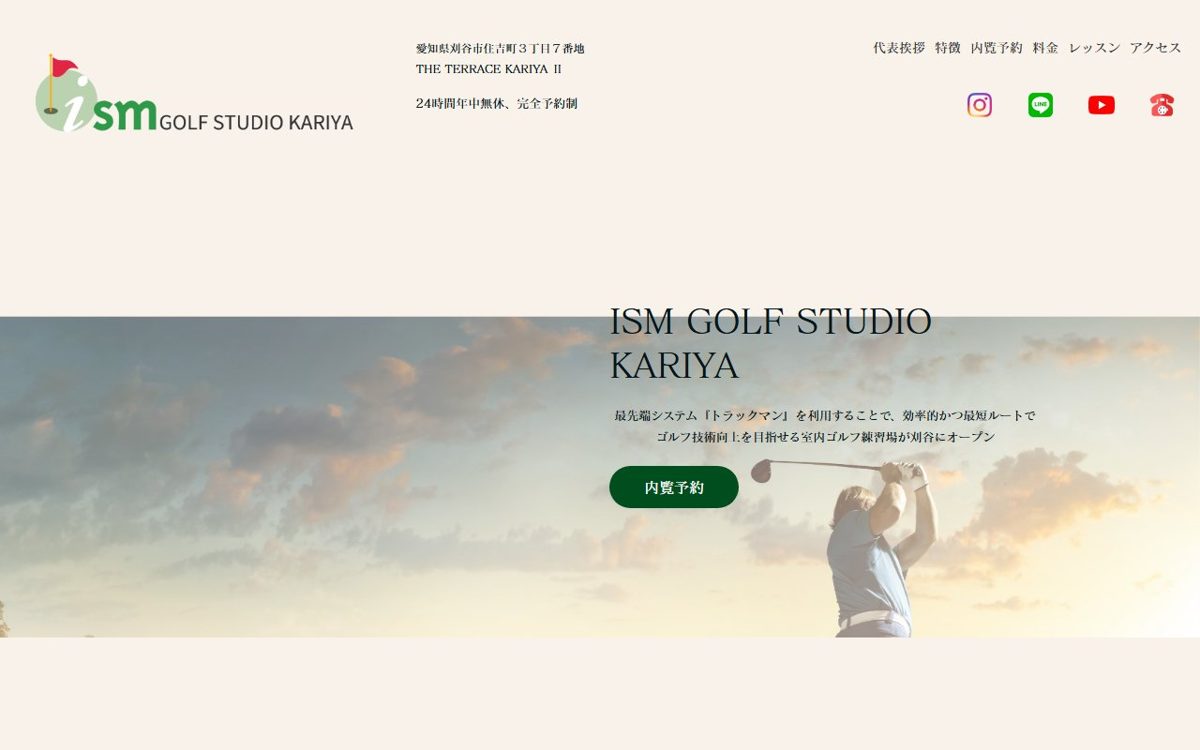1200x750 pixels.
Task: Open the Instagram icon link
Action: coord(979,105)
